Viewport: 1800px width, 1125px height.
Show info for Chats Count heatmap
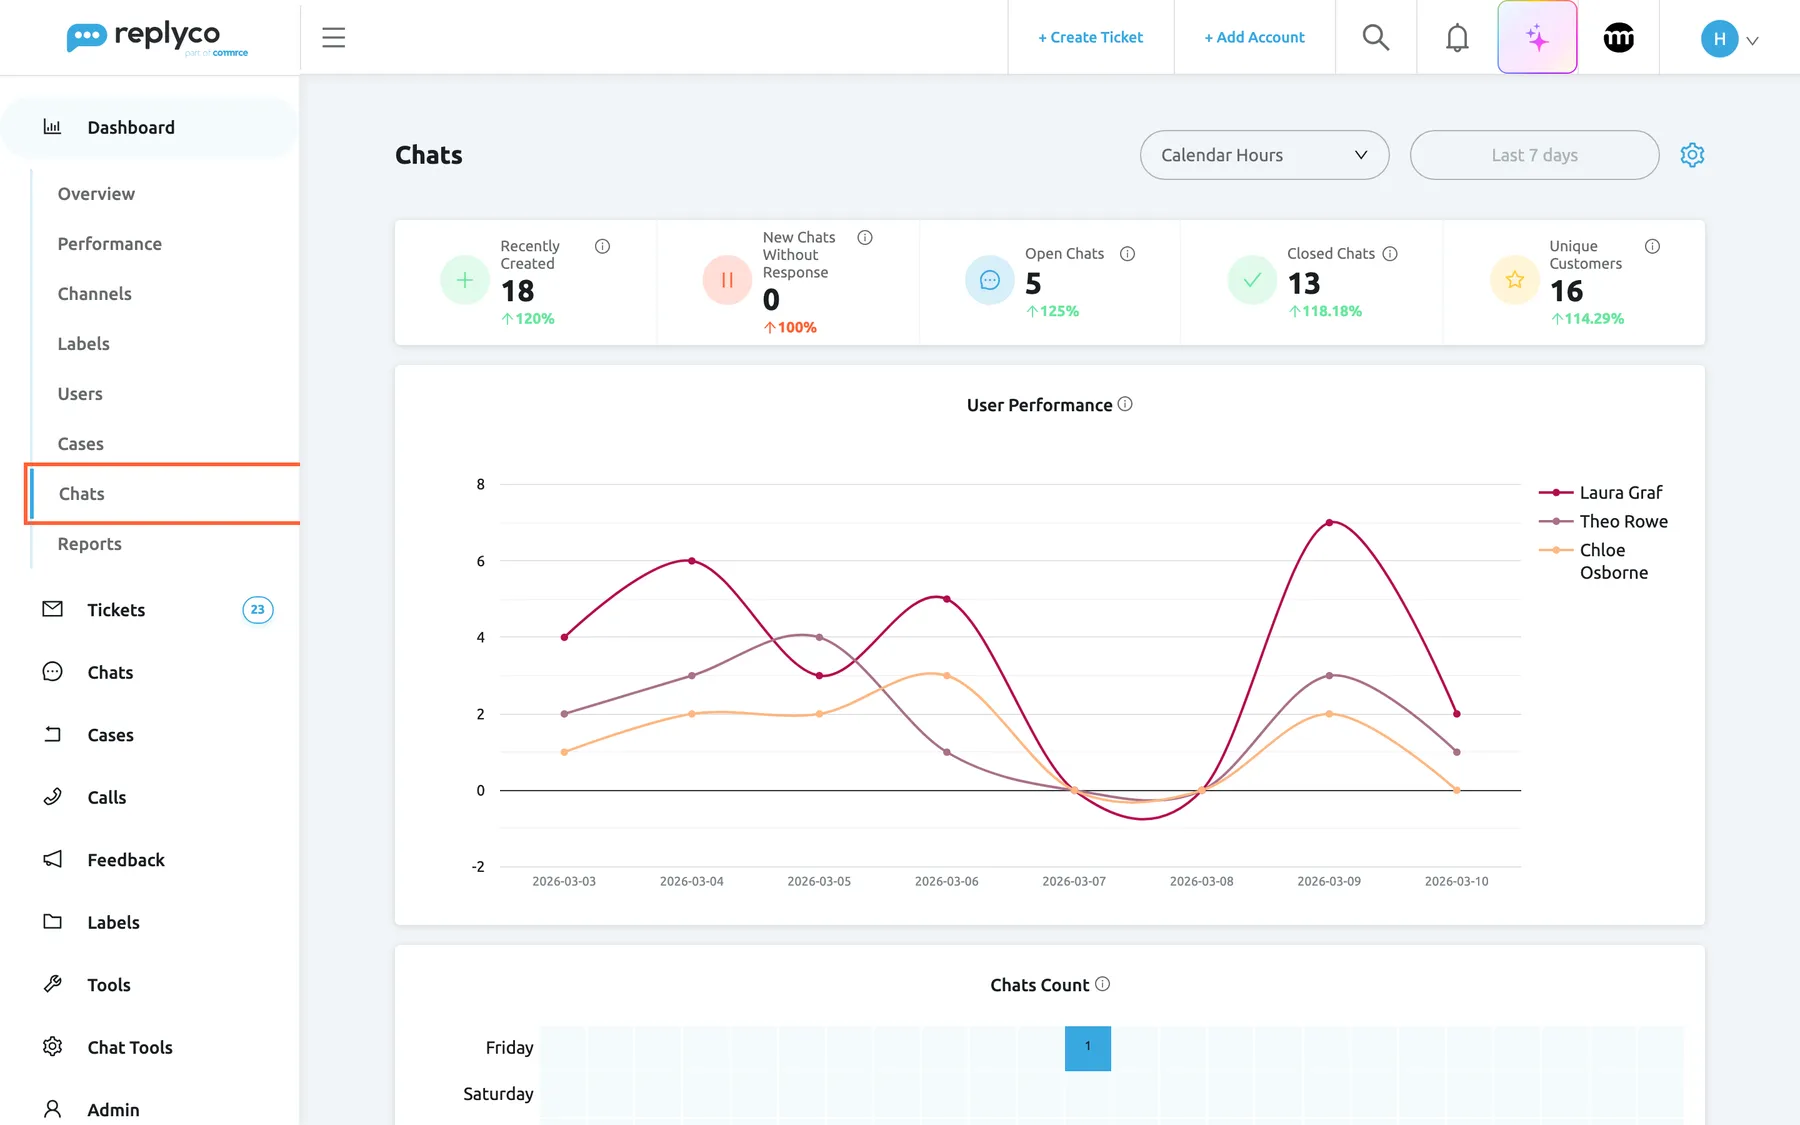point(1102,984)
